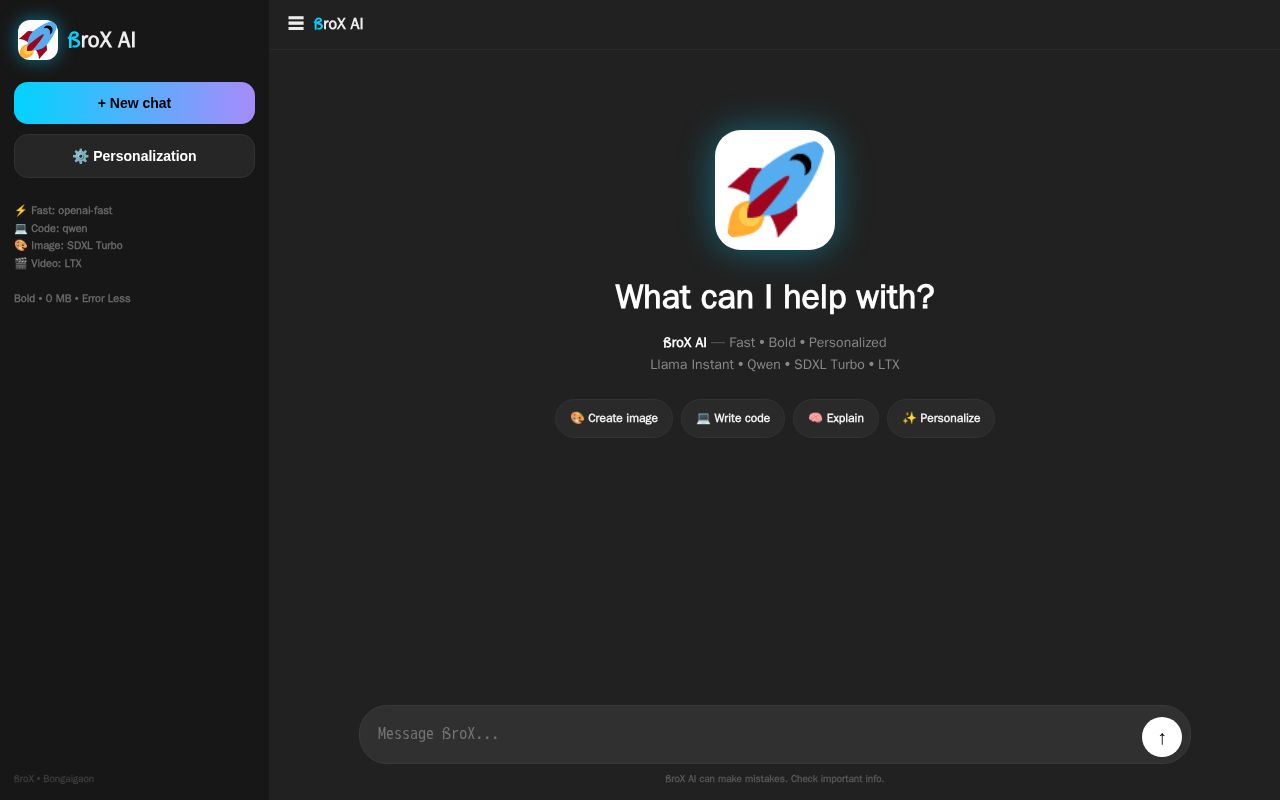This screenshot has height=800, width=1280.
Task: Click the 'BroX • Bongaigaon' footer text
Action: pyautogui.click(x=54, y=778)
